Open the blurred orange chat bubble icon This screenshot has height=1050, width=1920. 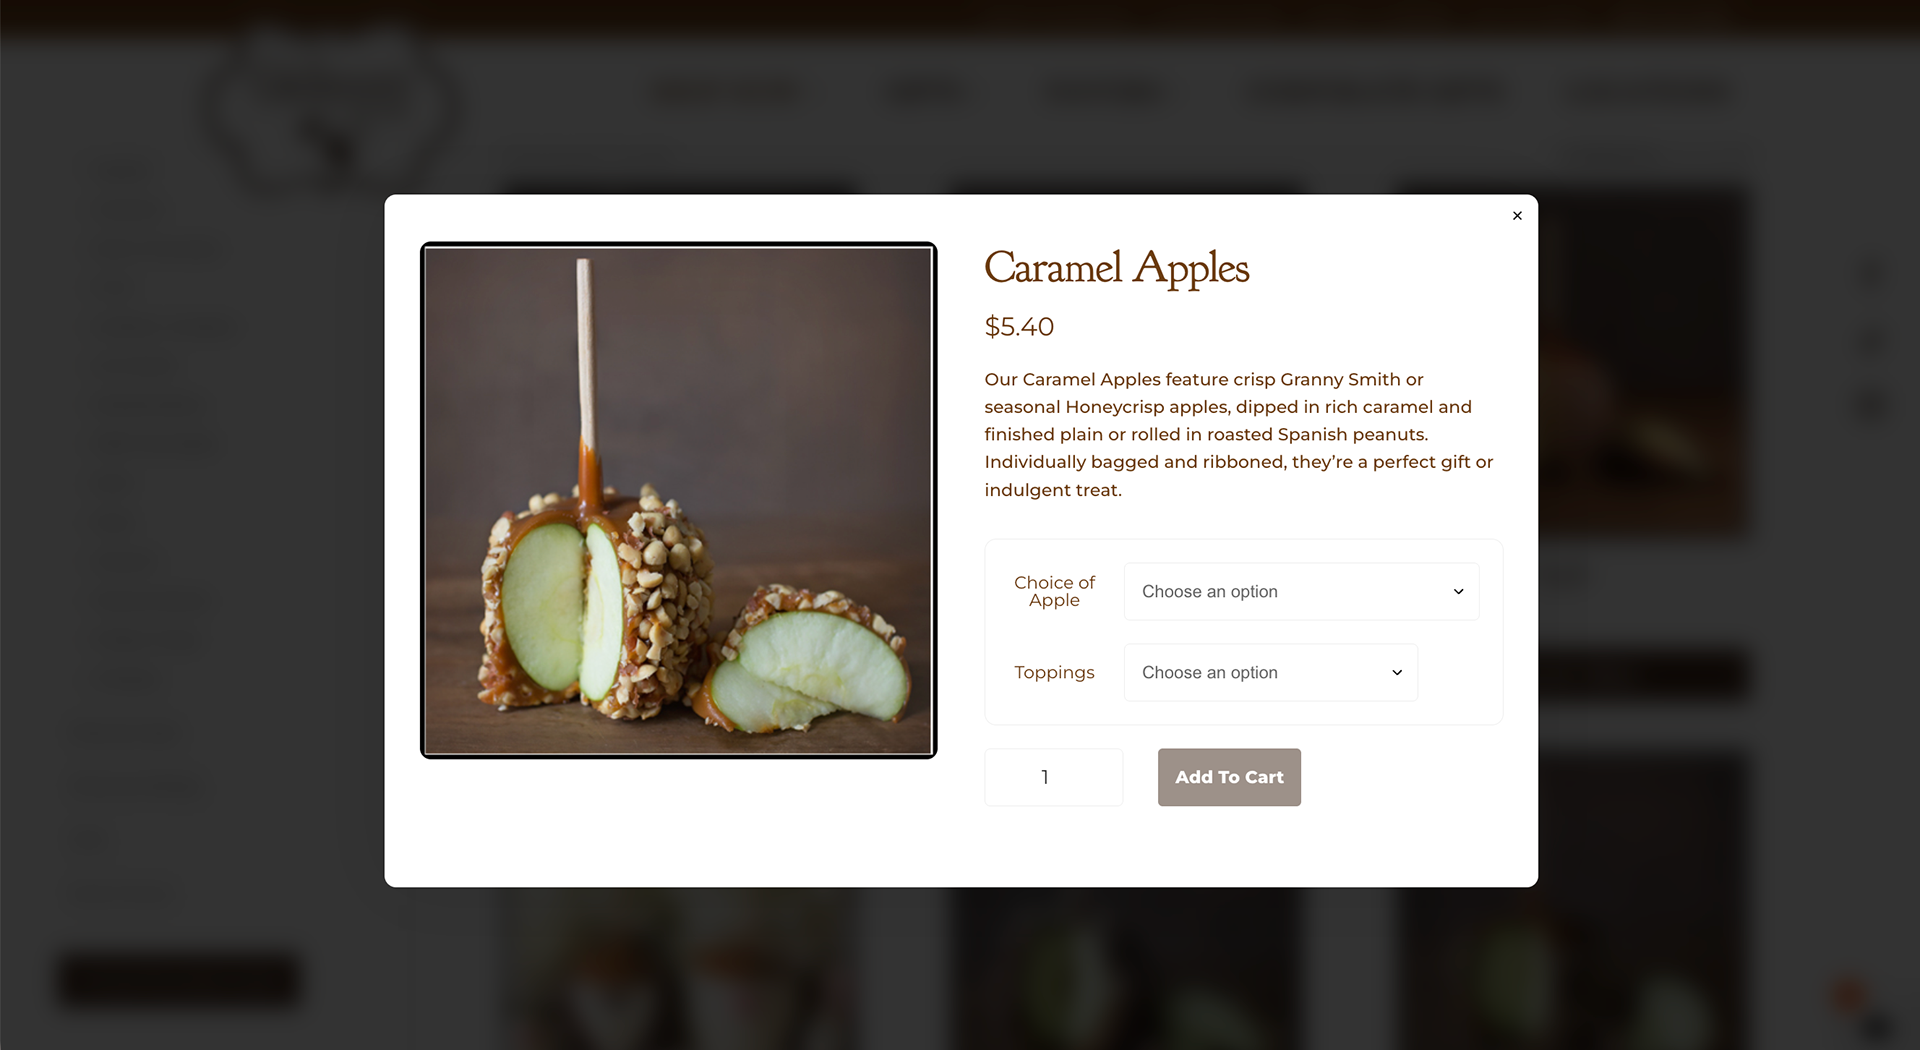(1850, 996)
